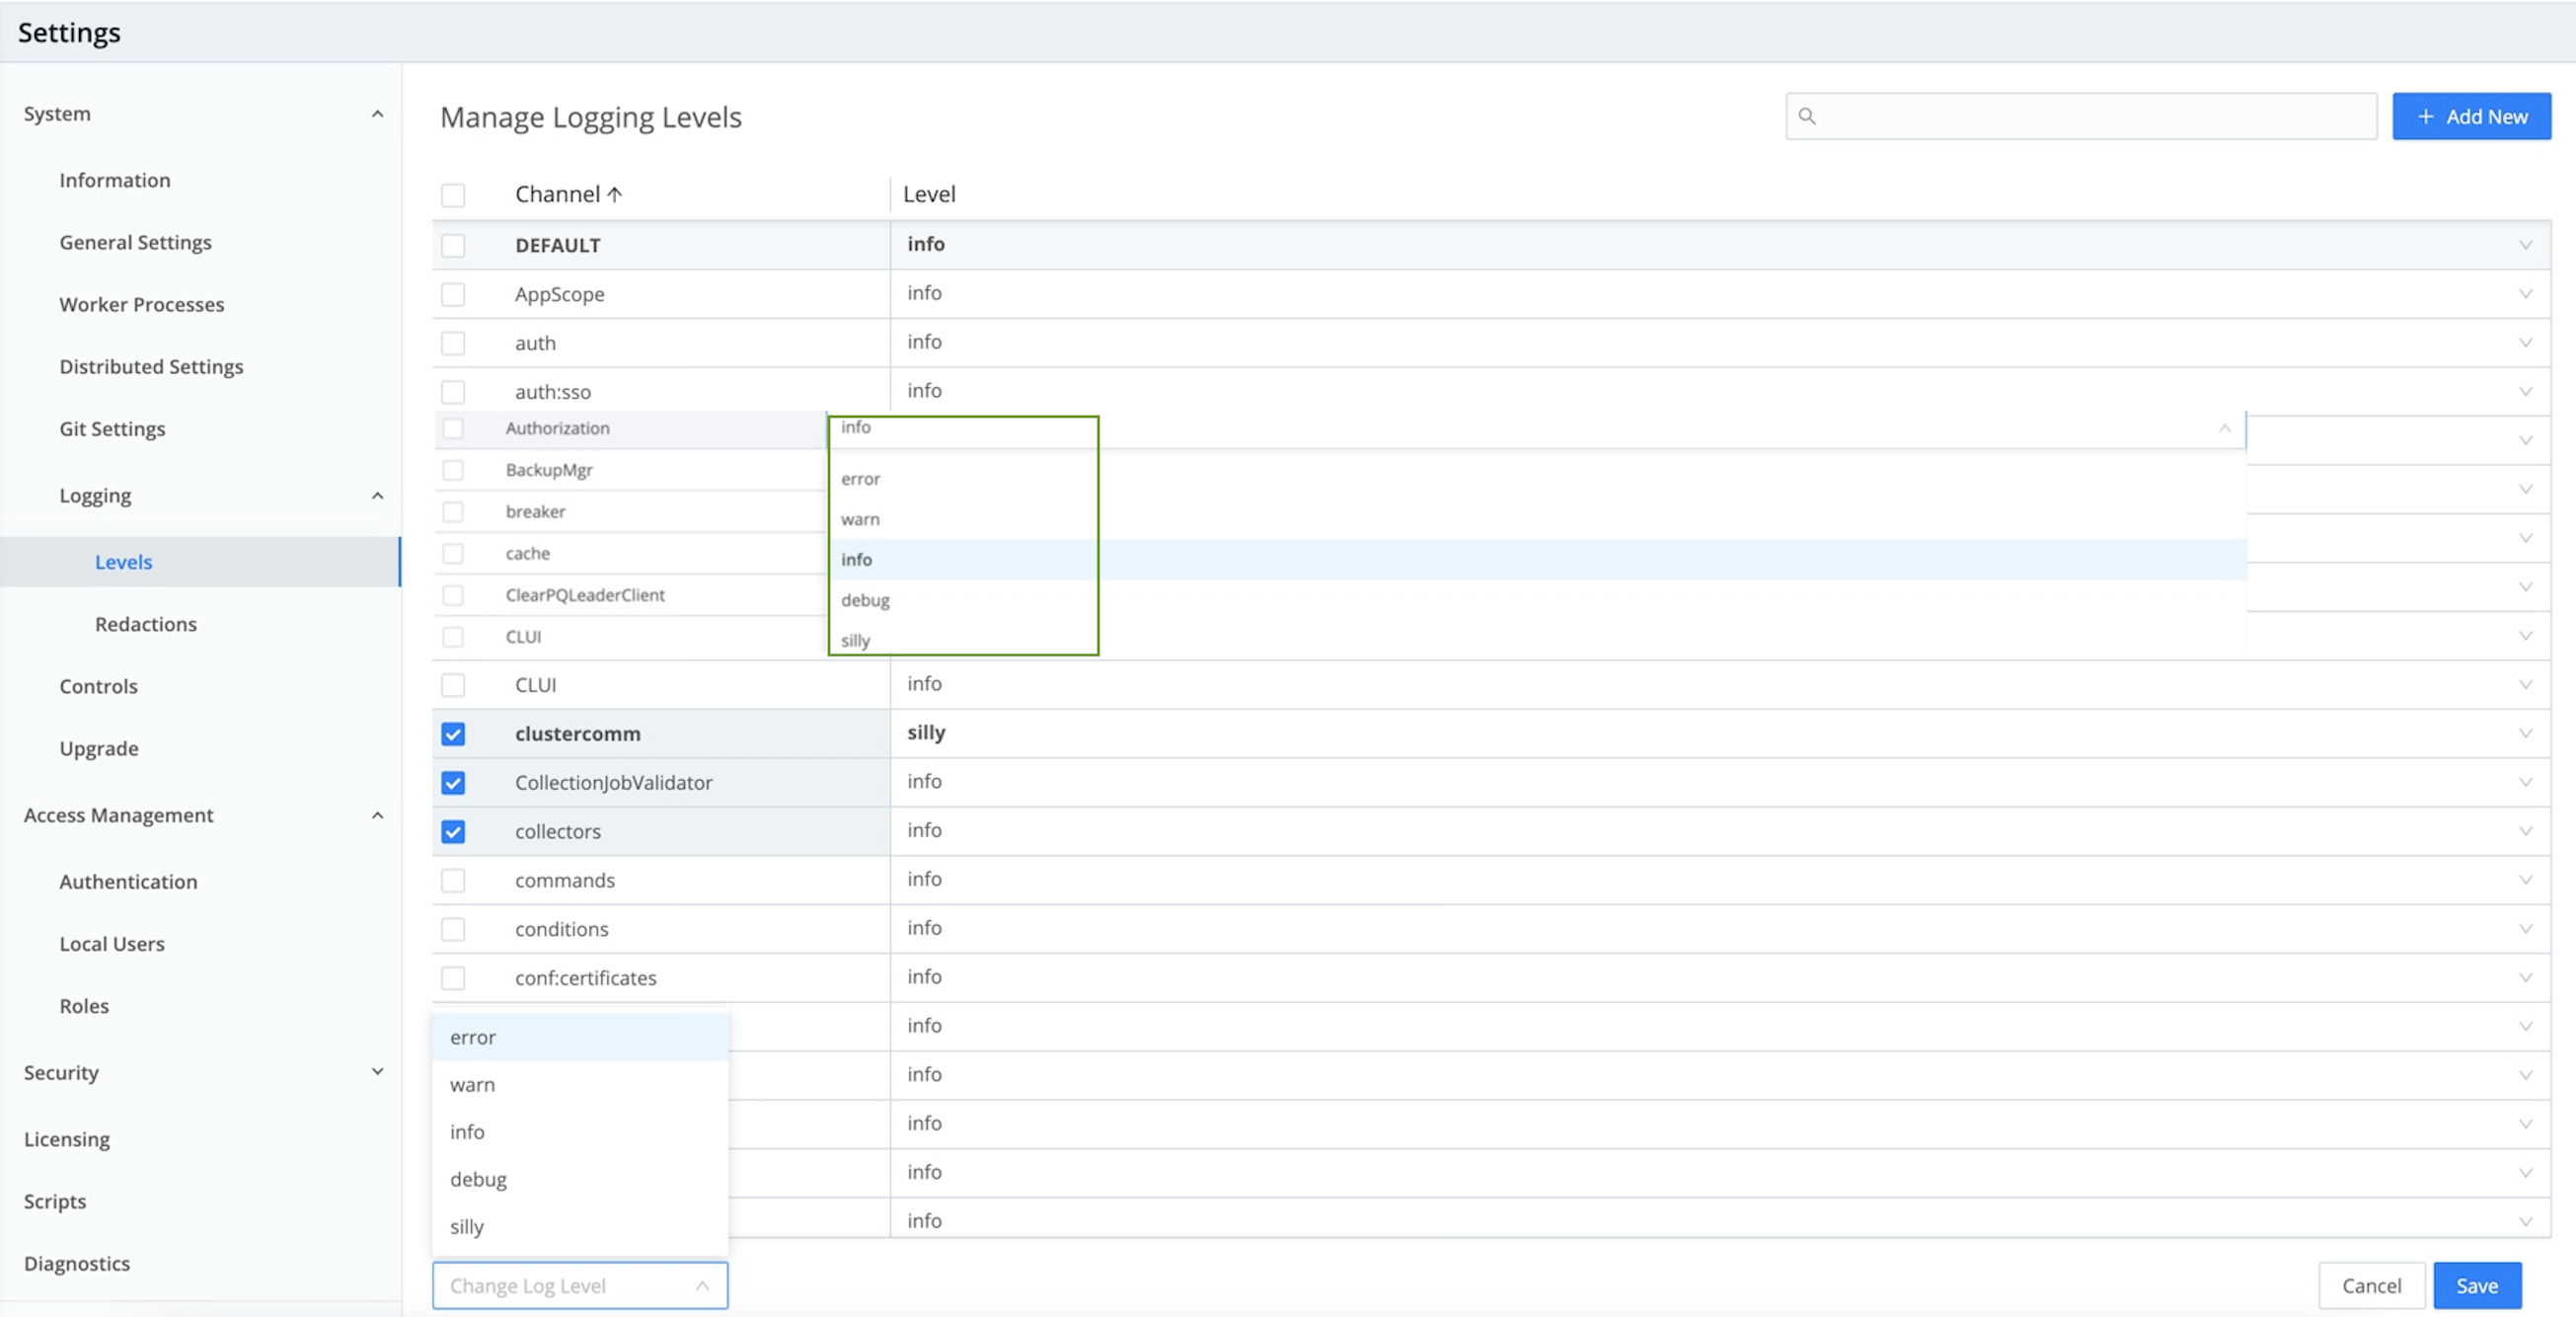
Task: Collapse the System section chevron
Action: click(x=377, y=113)
